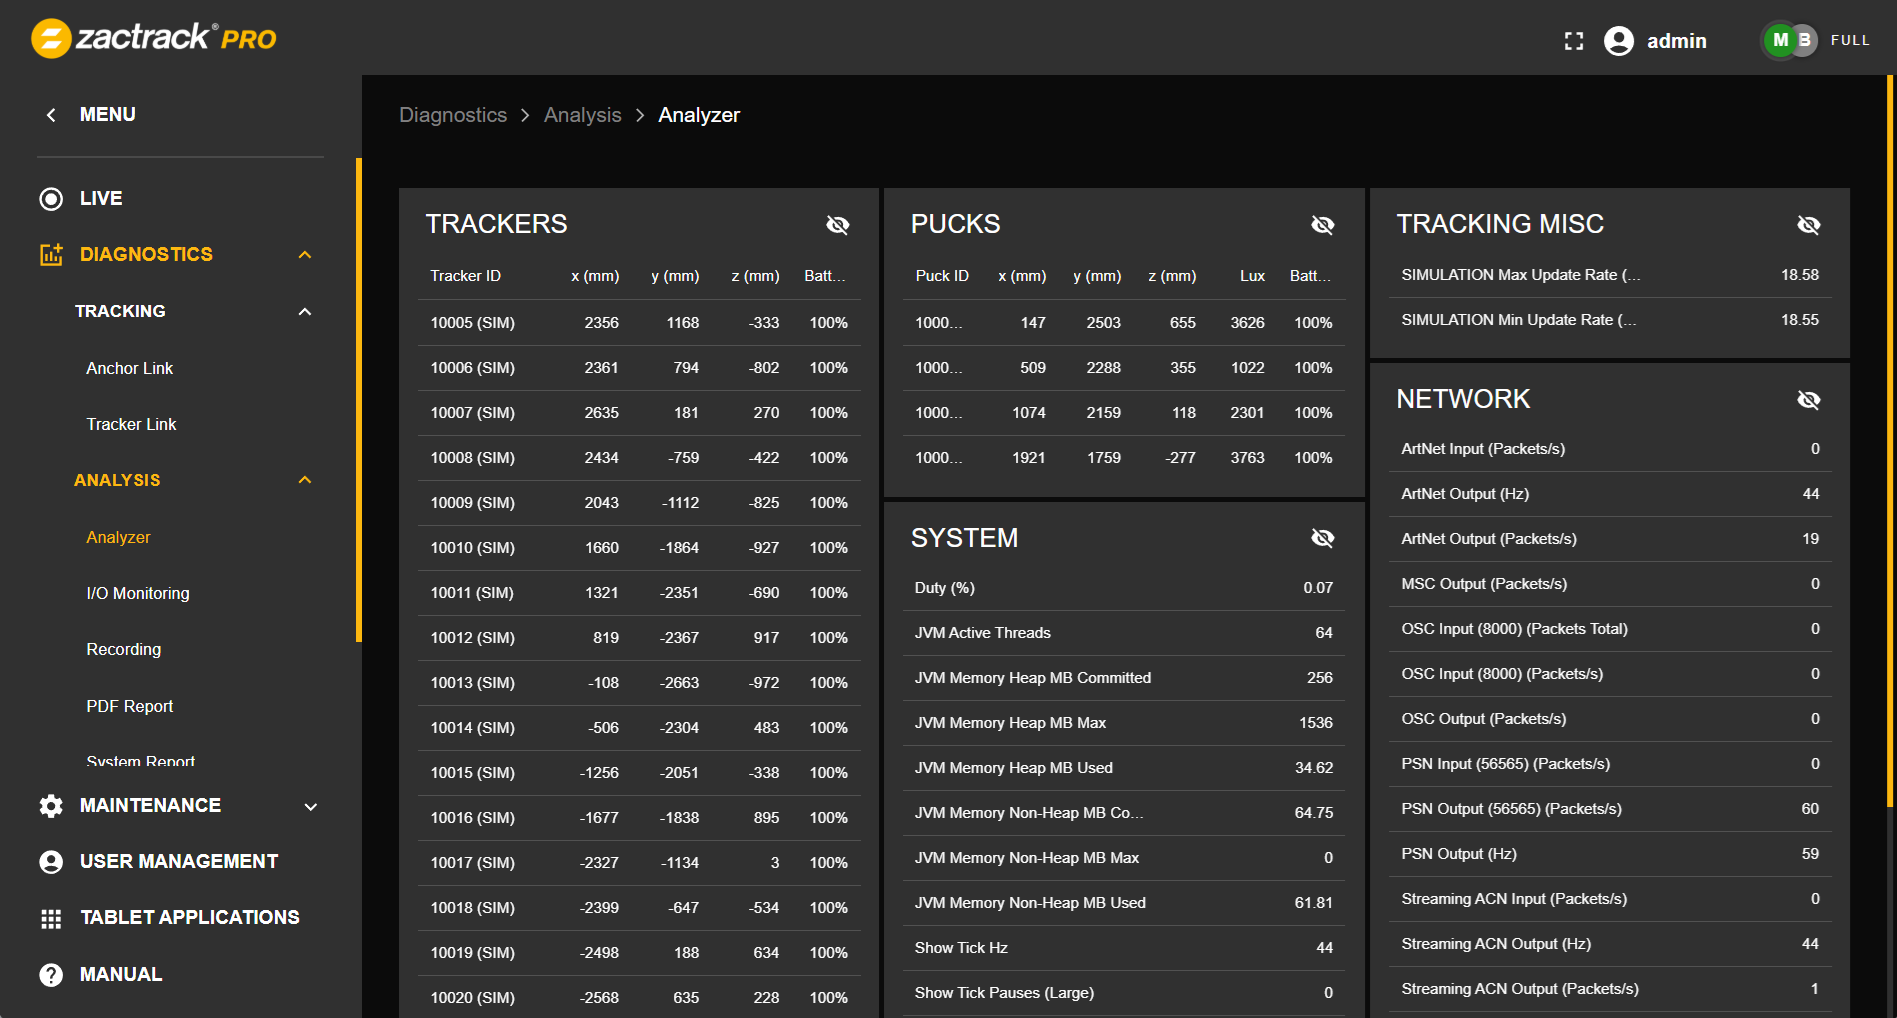Click the Diagnostics sidebar icon
Screen dimensions: 1897x1018
tap(51, 254)
